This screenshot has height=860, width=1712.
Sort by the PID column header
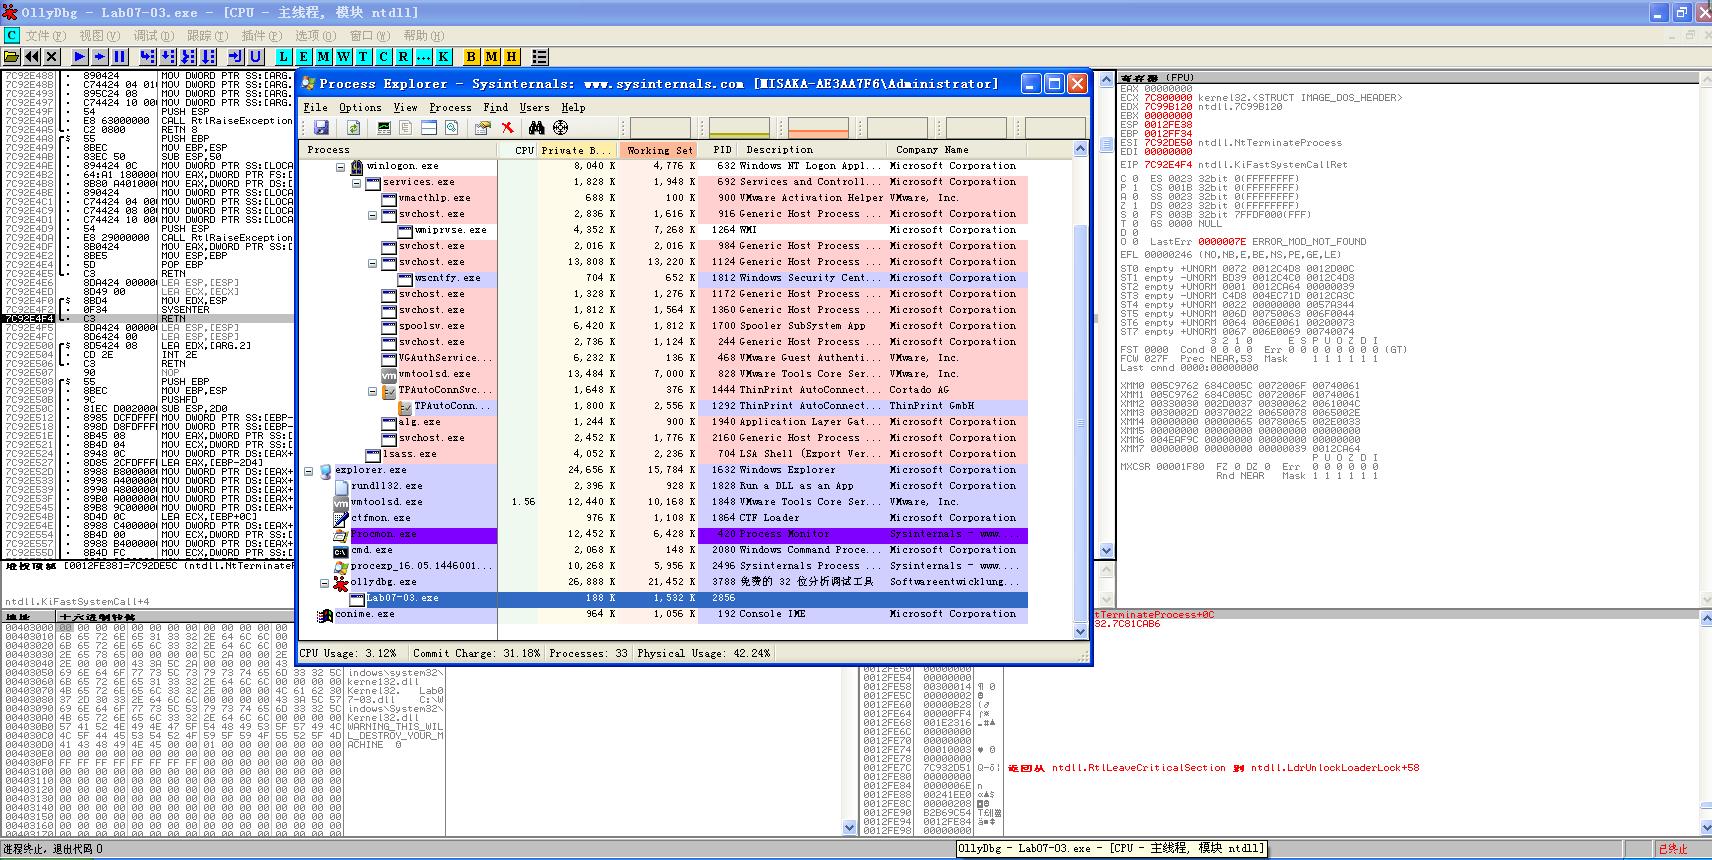[x=720, y=150]
